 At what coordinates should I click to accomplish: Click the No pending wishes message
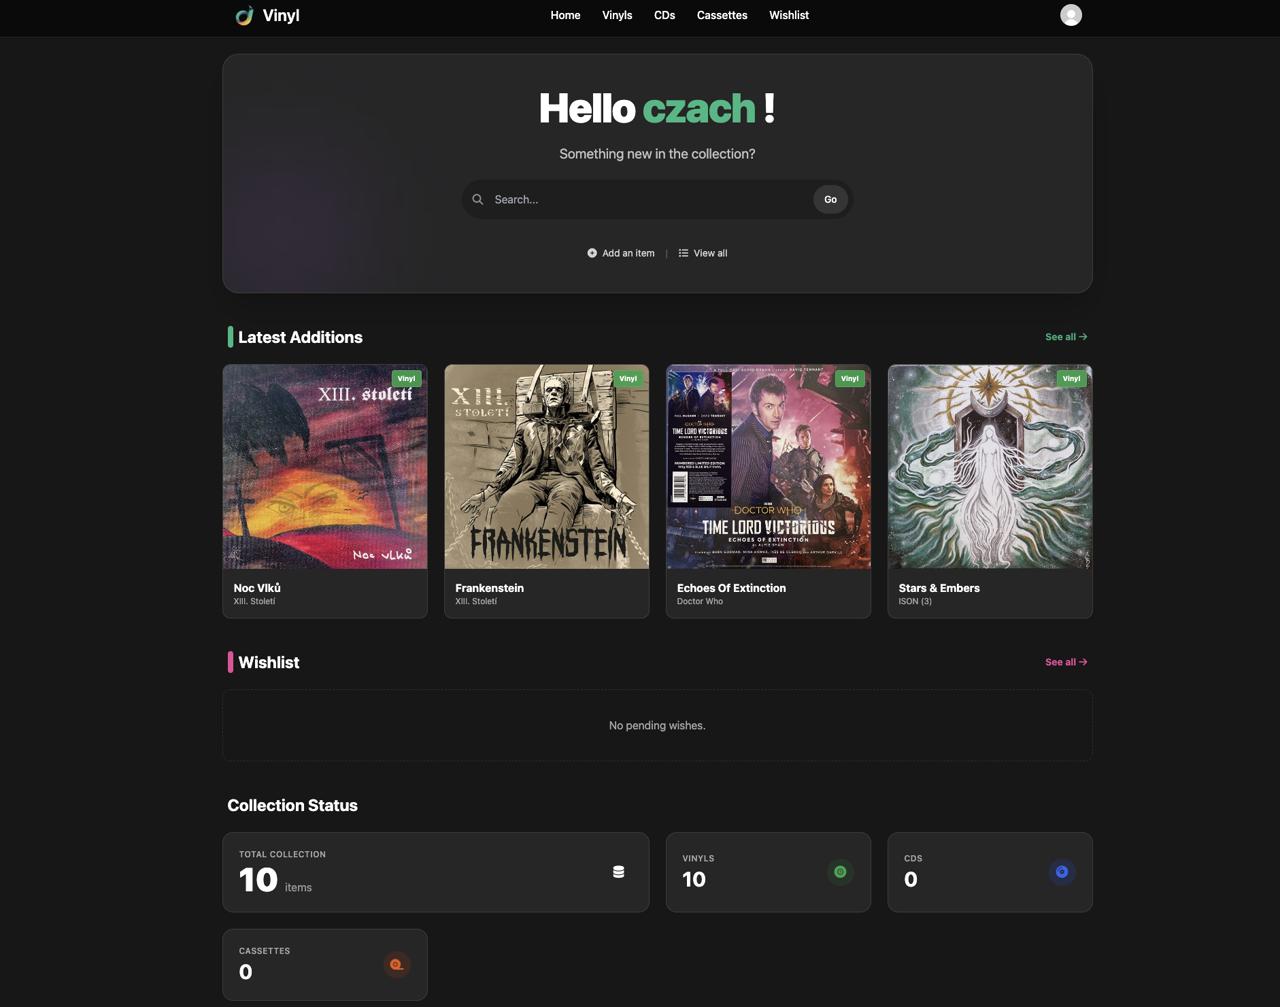pyautogui.click(x=657, y=726)
